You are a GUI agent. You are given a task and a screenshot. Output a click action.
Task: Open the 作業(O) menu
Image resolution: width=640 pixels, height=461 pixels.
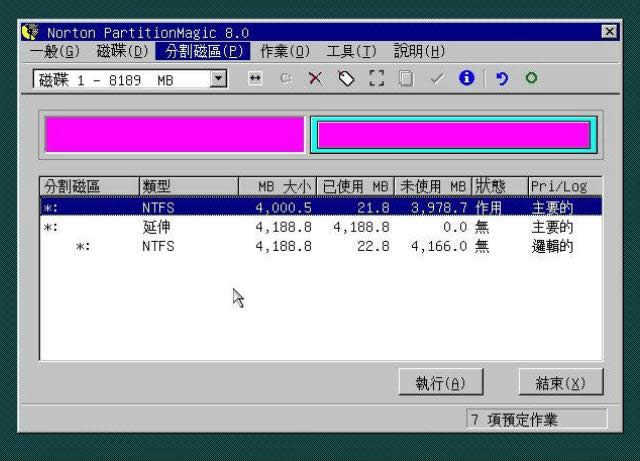click(285, 51)
